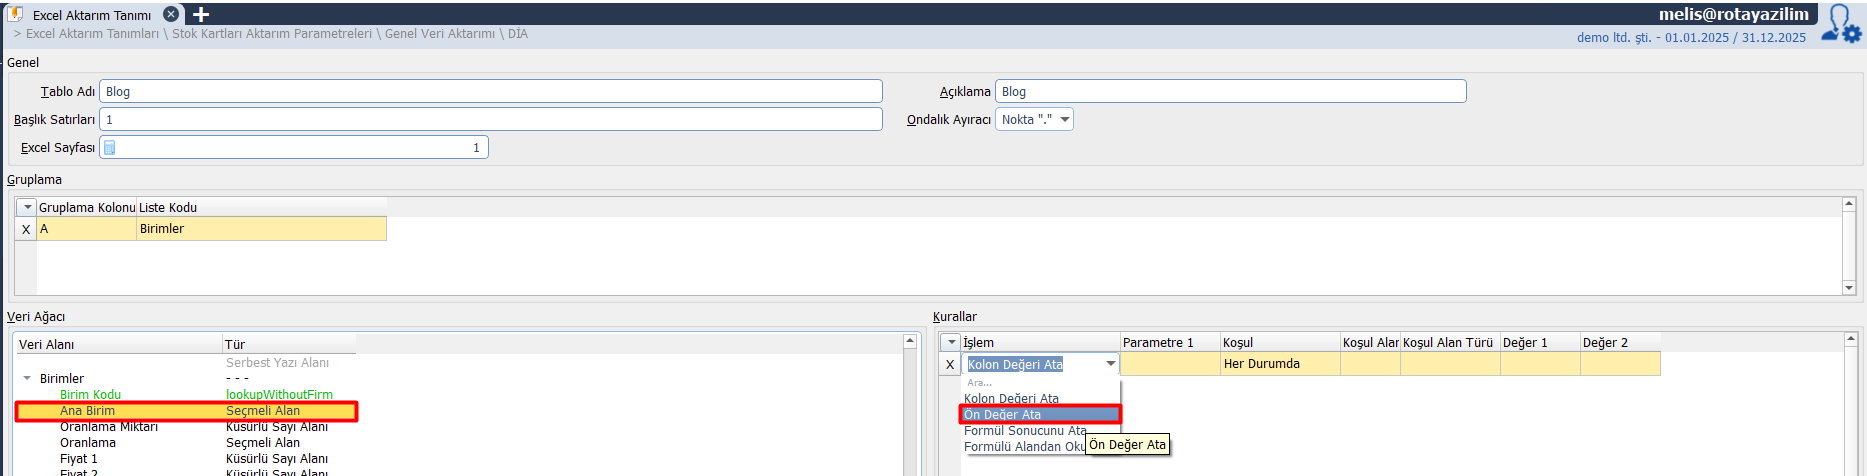Open user settings icon at top right
Viewport: 1867px width, 476px height.
click(1840, 24)
